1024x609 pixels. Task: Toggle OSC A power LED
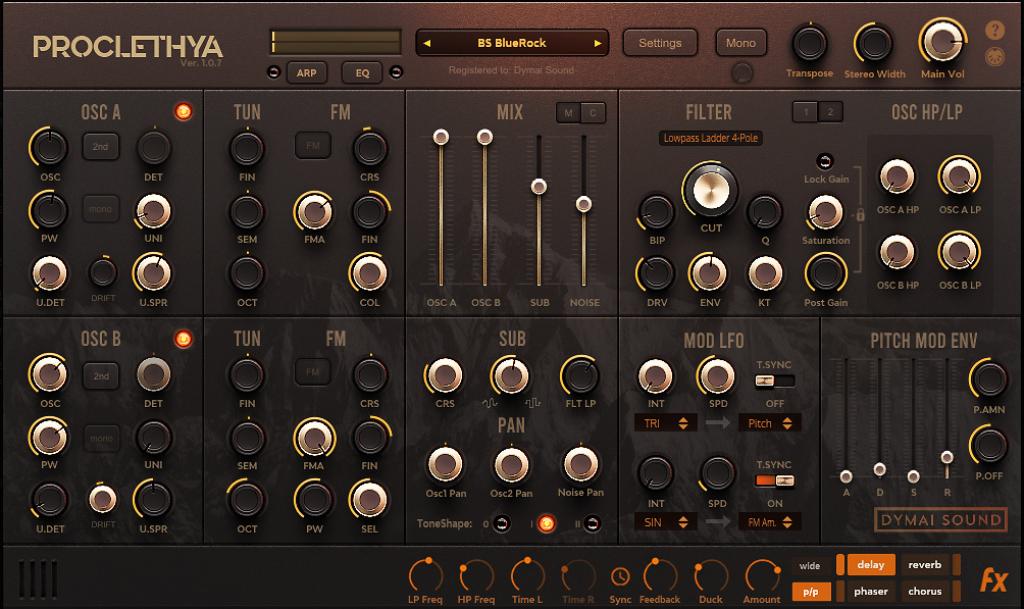[183, 112]
